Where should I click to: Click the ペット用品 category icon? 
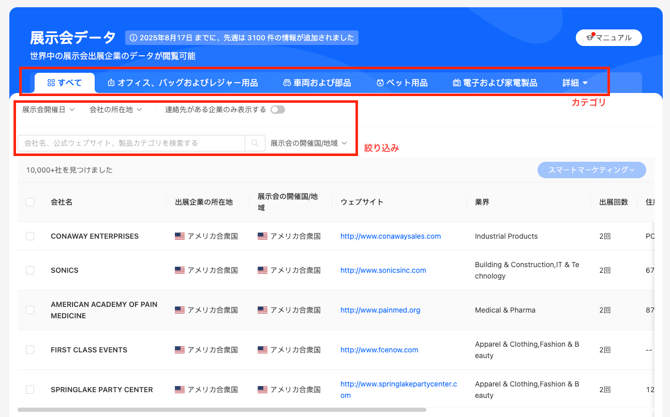380,83
